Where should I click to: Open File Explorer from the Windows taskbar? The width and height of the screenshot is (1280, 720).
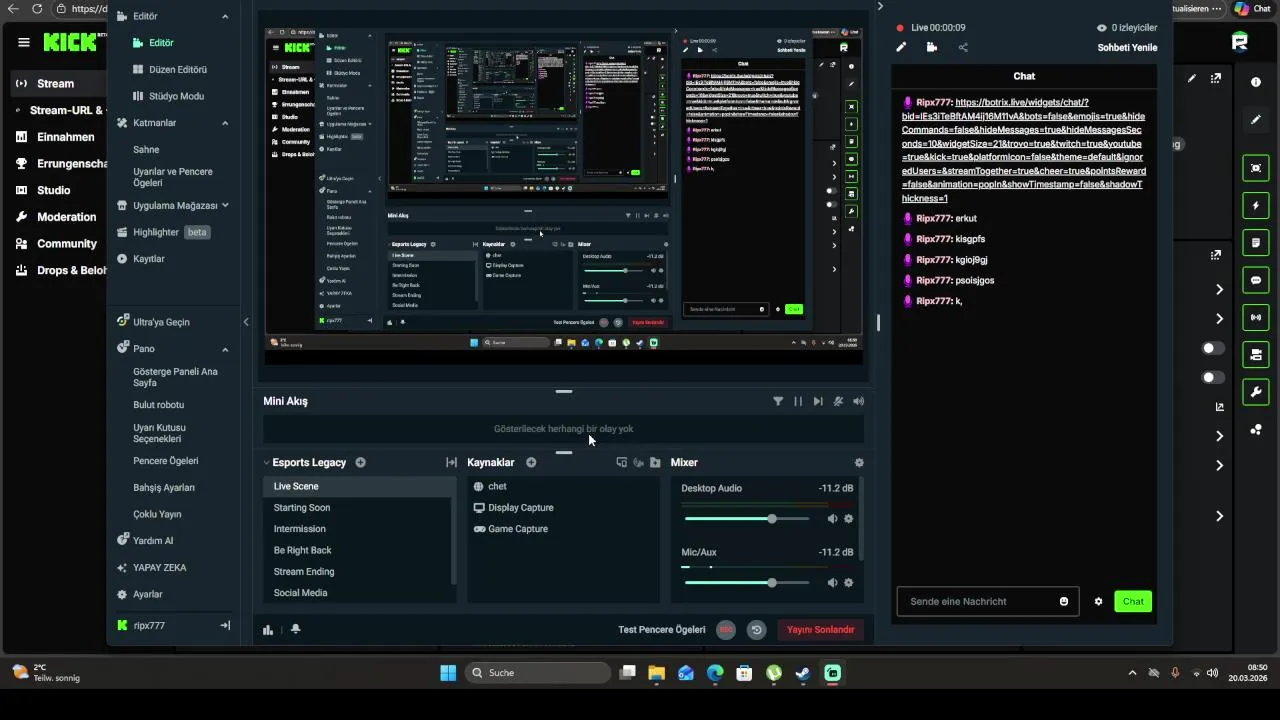point(656,673)
